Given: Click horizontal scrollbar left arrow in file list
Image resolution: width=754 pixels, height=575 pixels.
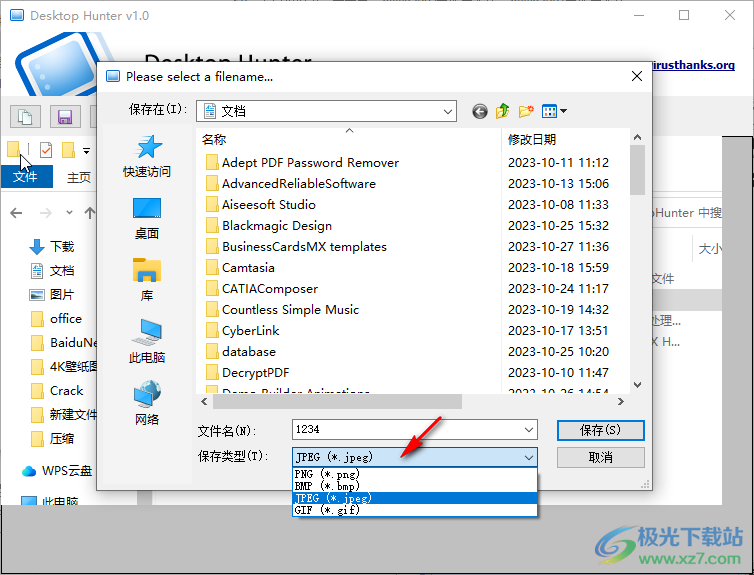Looking at the screenshot, I should 204,401.
